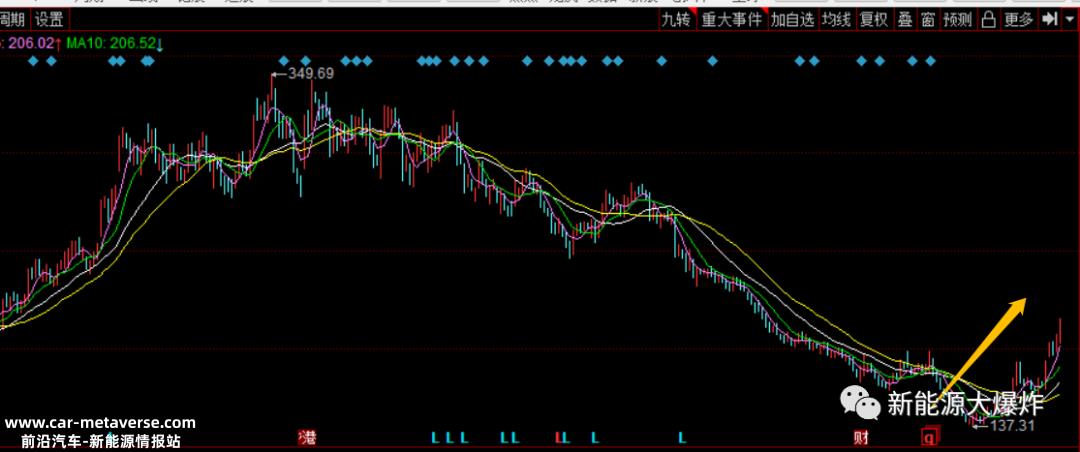Click the rightmost blue diamond event marker
The image size is (1080, 452).
click(x=931, y=61)
